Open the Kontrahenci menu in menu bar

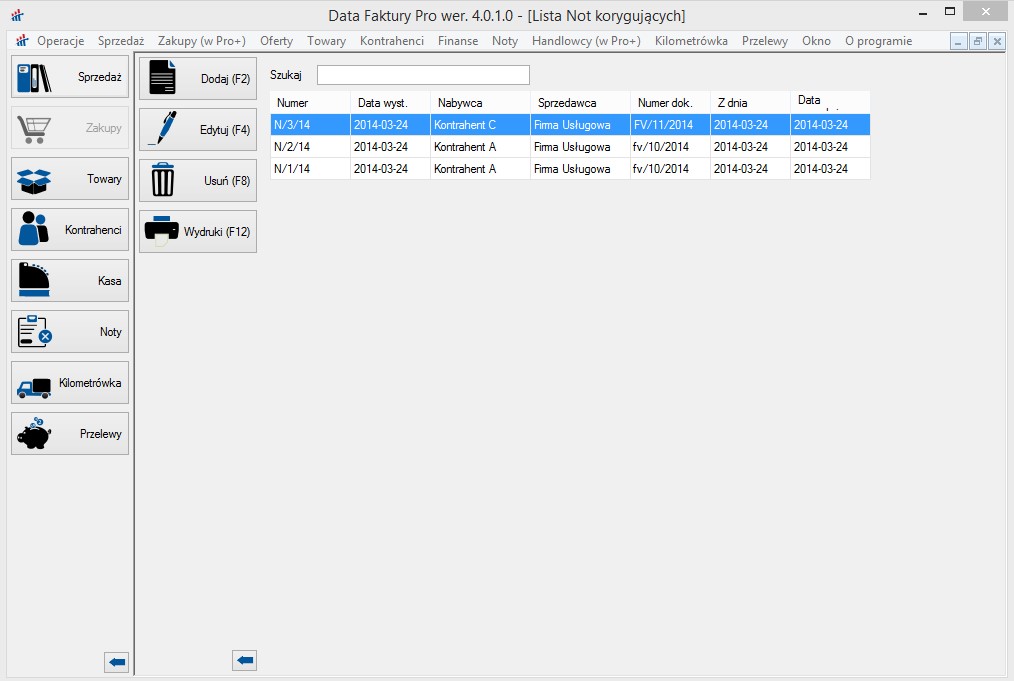click(392, 41)
